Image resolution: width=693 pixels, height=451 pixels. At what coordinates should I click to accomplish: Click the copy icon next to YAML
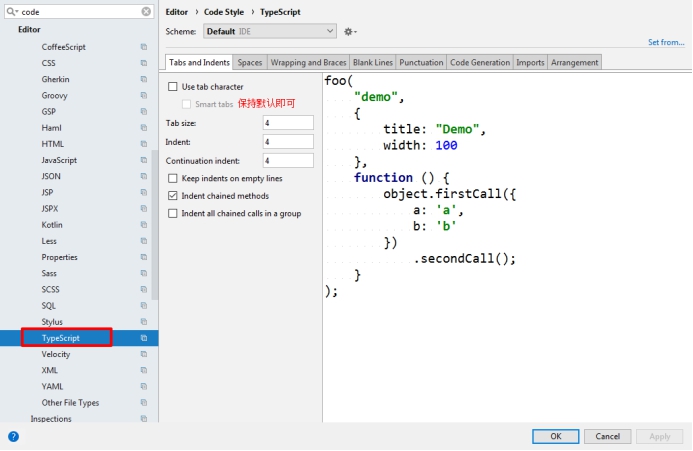pos(144,386)
